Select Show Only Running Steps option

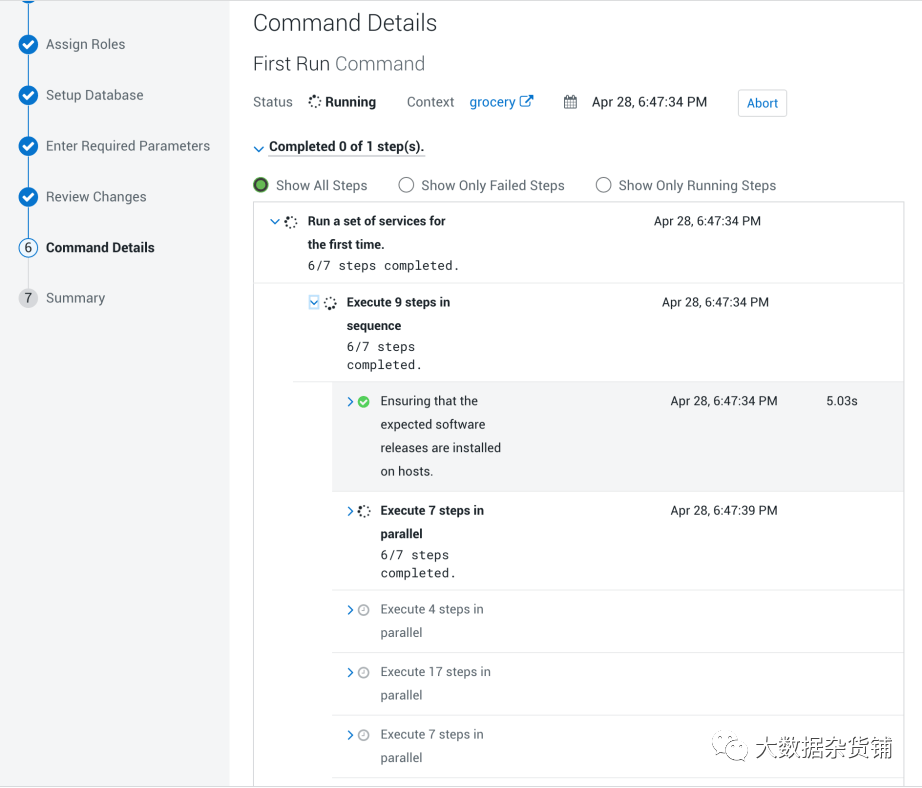tap(603, 185)
